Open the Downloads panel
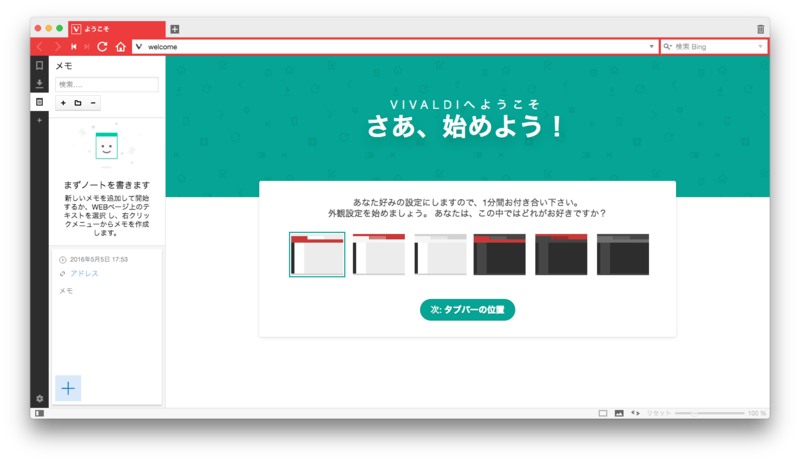 pos(39,83)
